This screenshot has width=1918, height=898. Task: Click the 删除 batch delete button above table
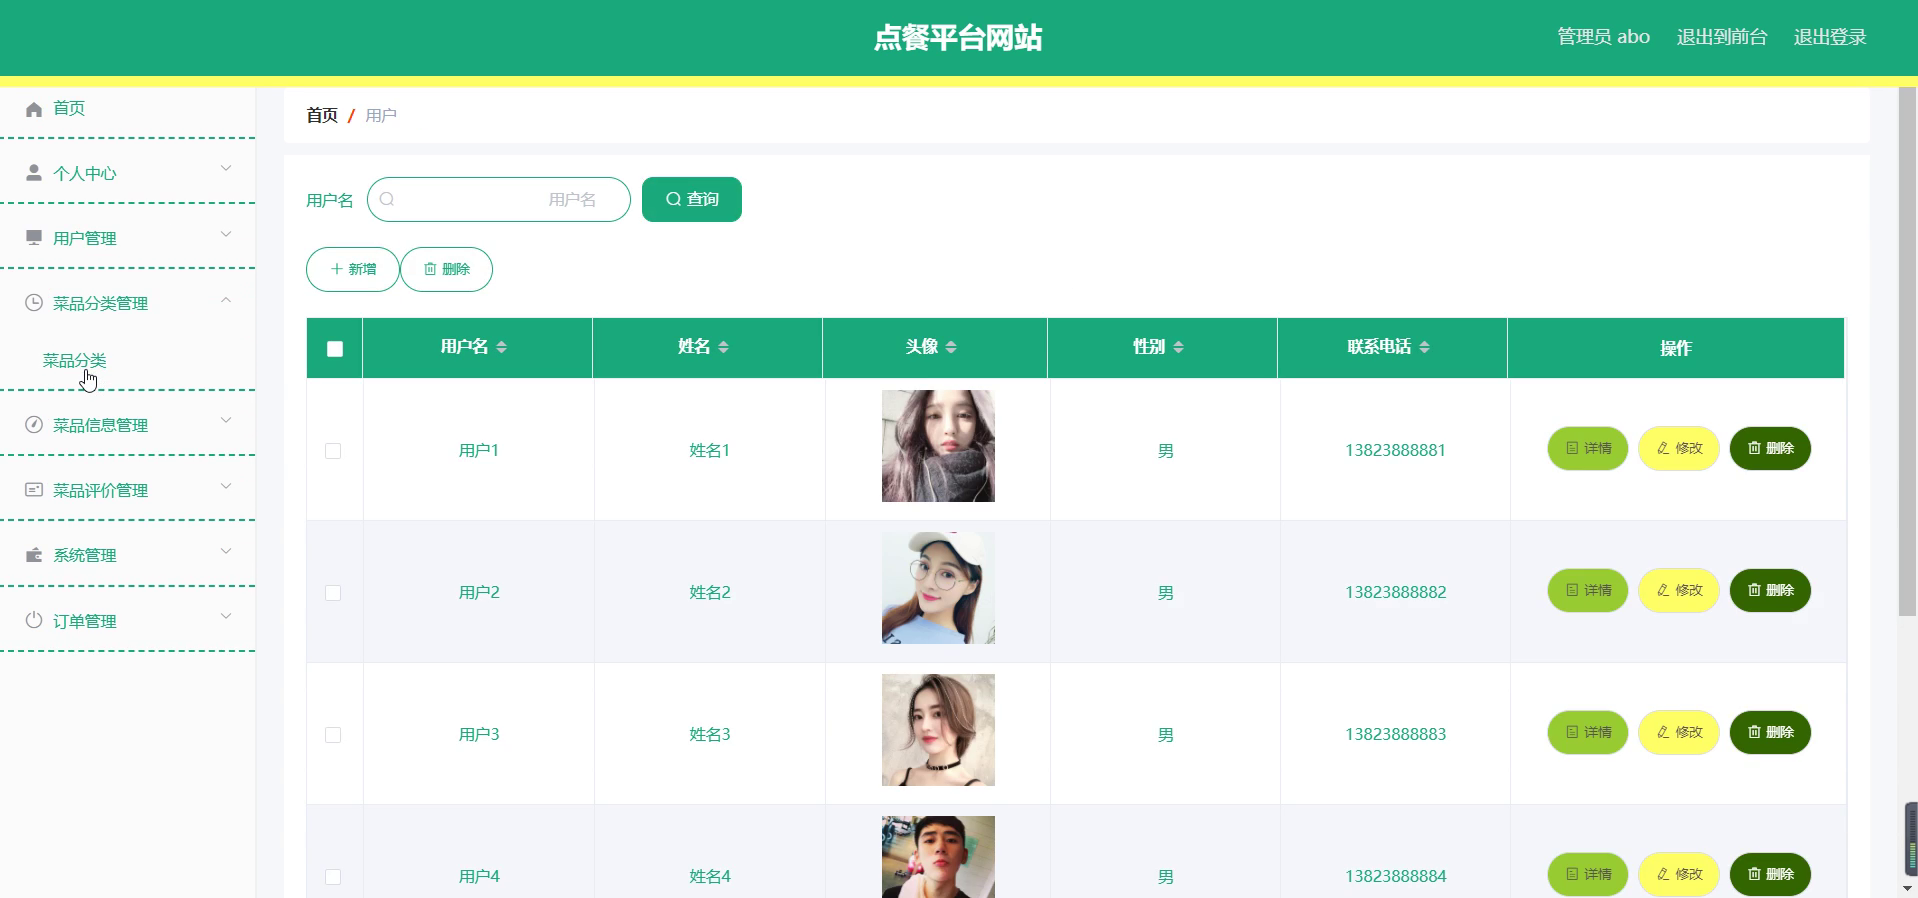pyautogui.click(x=446, y=269)
